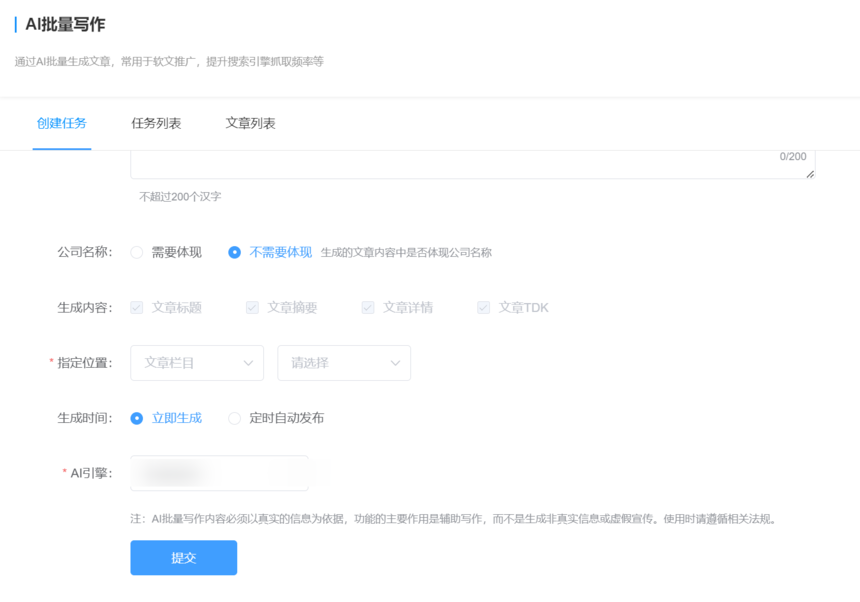The height and width of the screenshot is (602, 860).
Task: Click the textarea resize handle icon
Action: click(810, 174)
